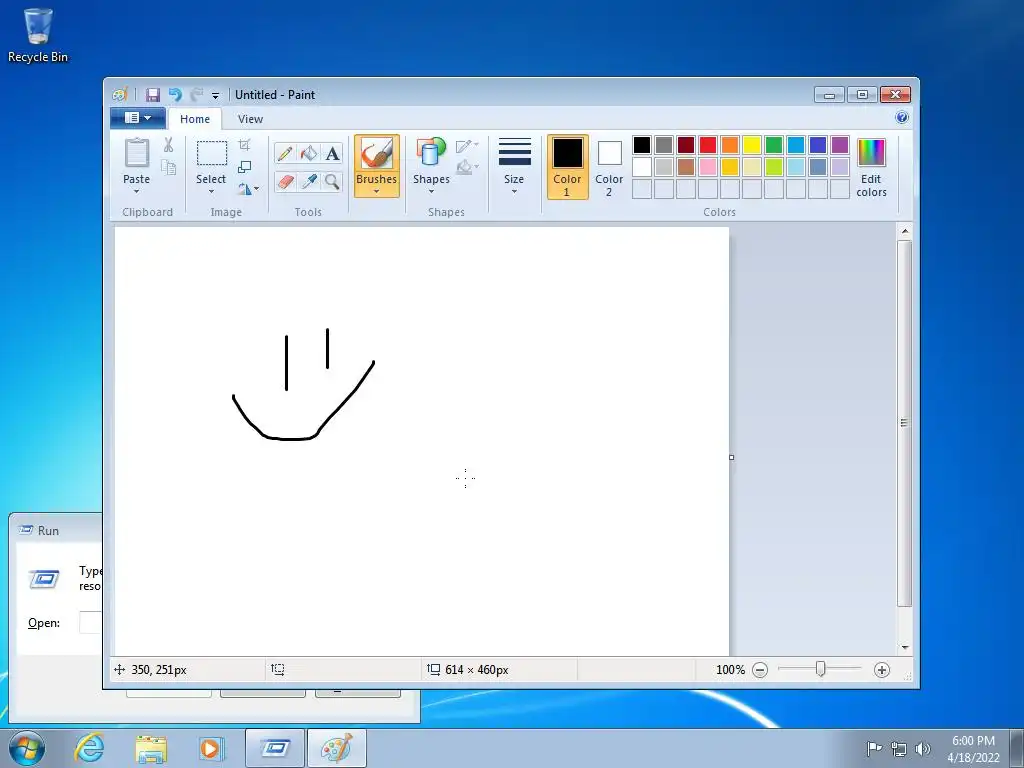
Task: Click the Shape fill icon
Action: (466, 167)
